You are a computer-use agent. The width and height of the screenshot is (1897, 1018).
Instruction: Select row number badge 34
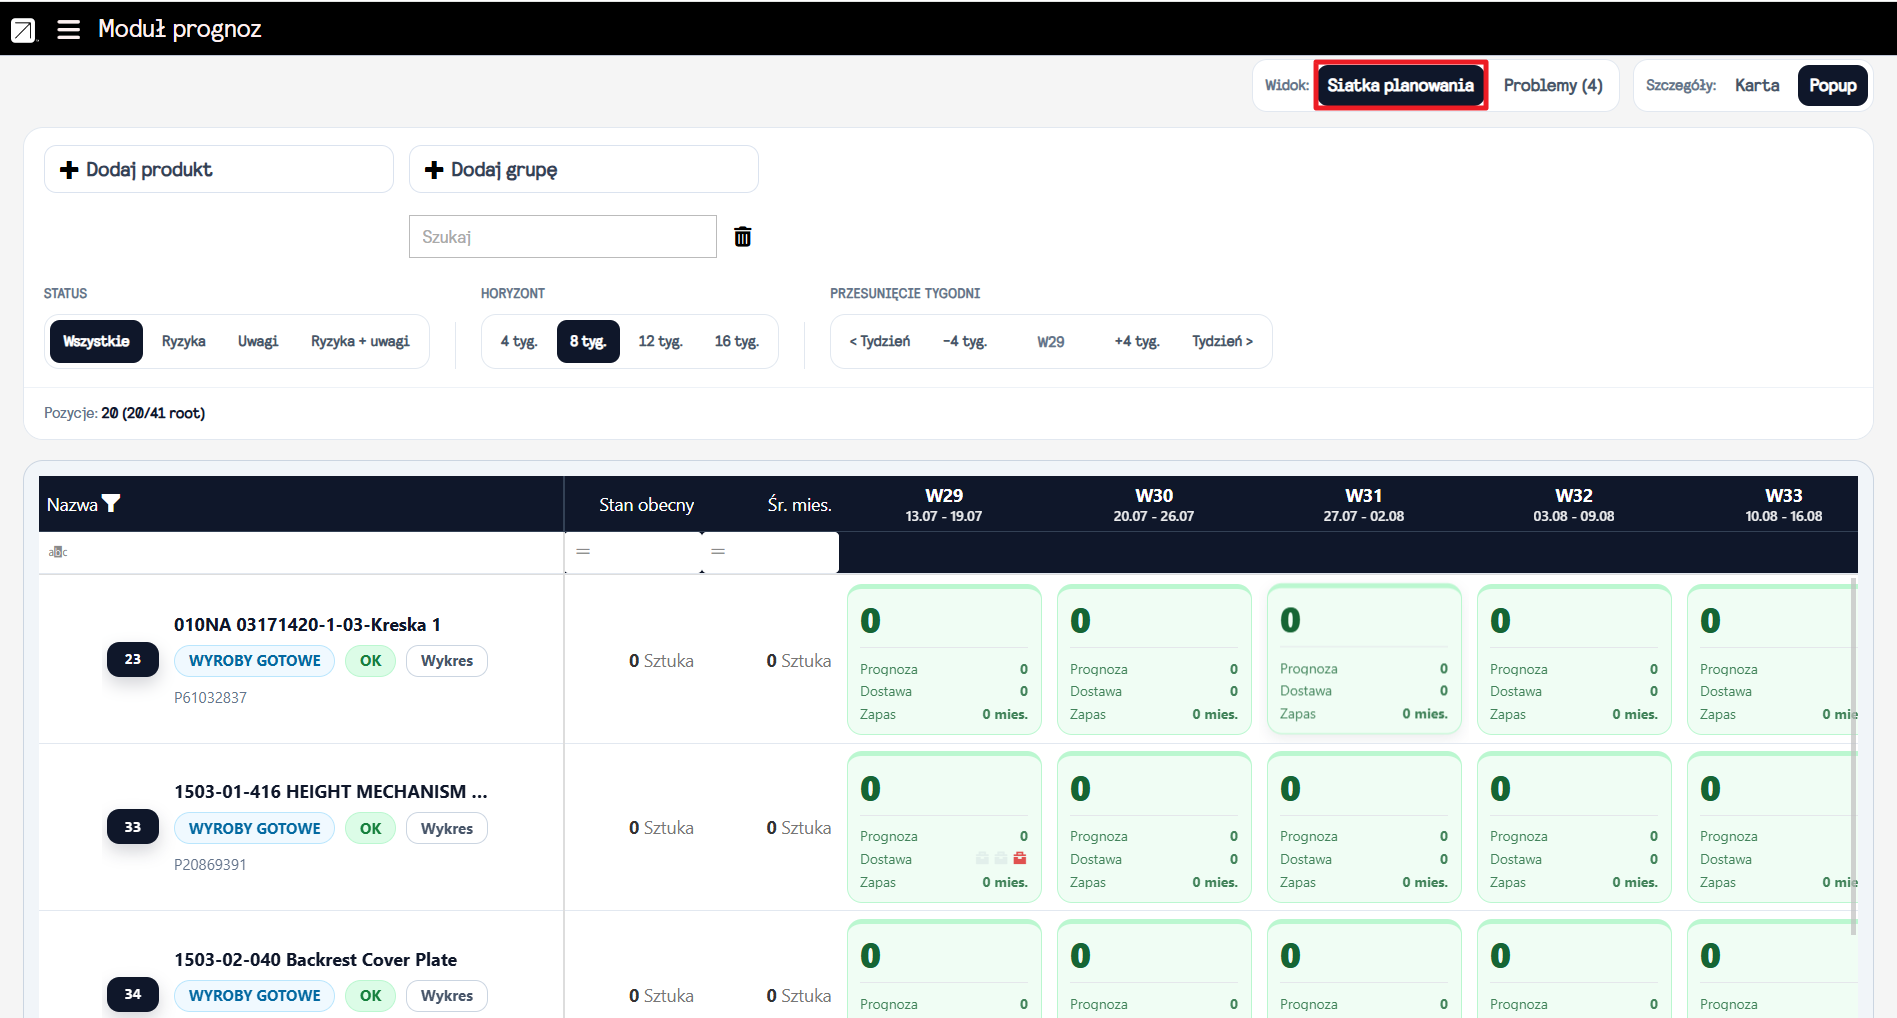pyautogui.click(x=133, y=994)
